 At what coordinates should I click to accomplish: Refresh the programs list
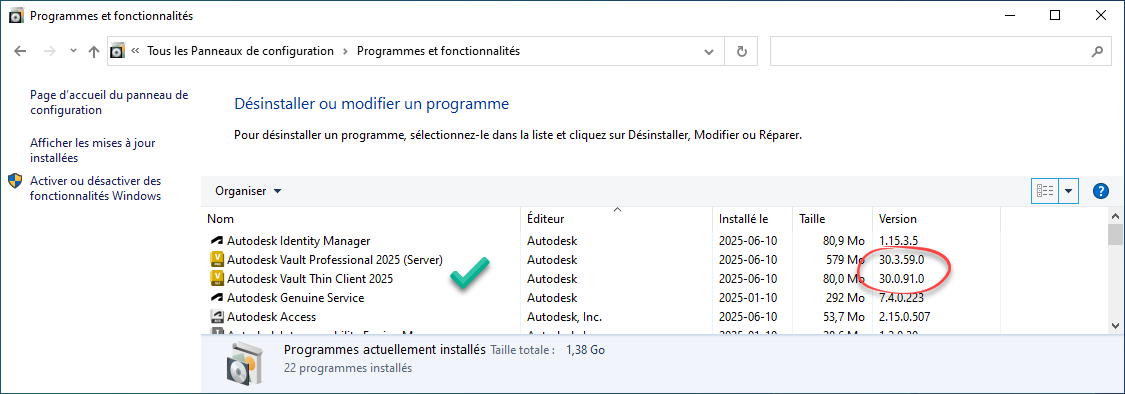point(742,52)
